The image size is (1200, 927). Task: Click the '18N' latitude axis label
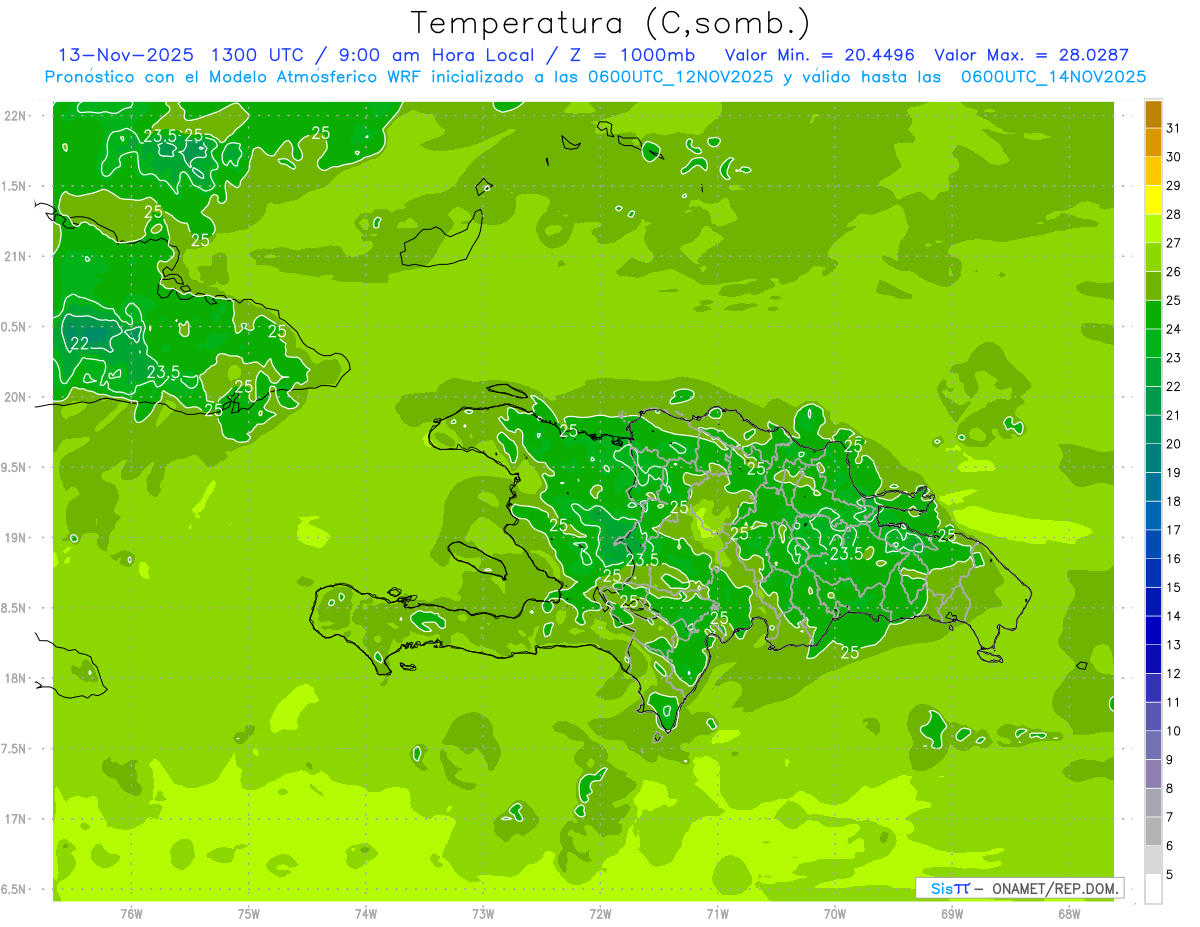17,679
